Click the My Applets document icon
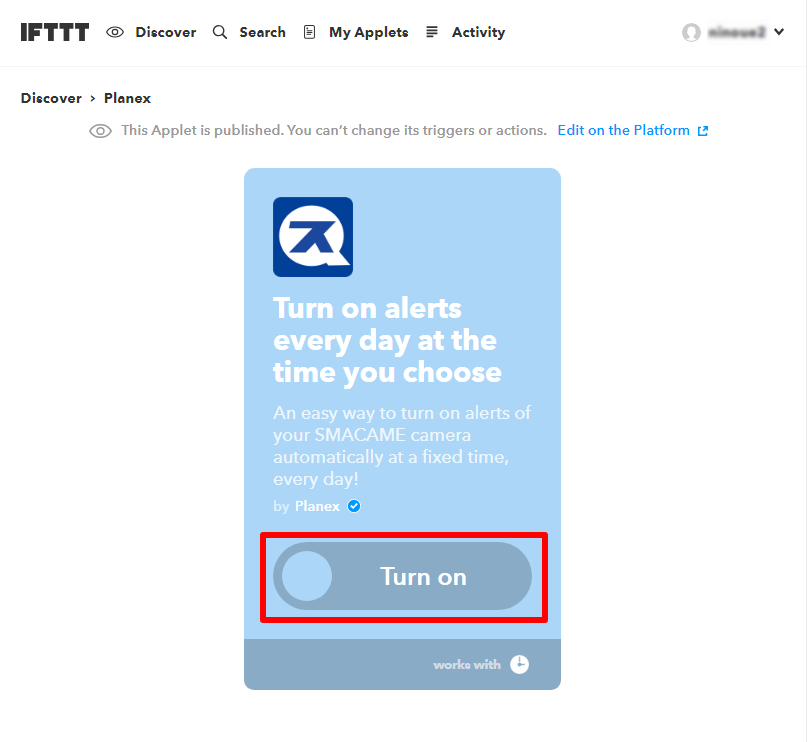The height and width of the screenshot is (742, 807). [x=309, y=32]
